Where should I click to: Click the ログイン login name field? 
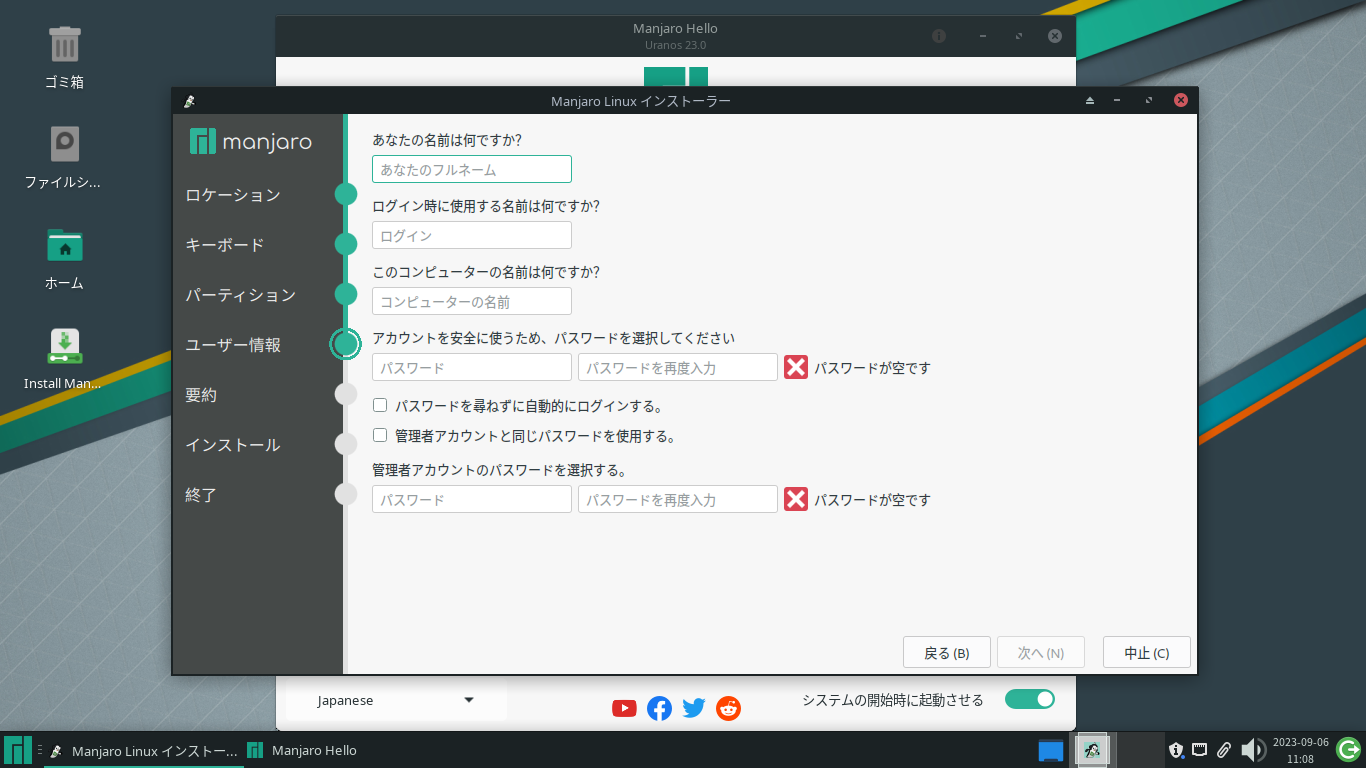tap(472, 235)
